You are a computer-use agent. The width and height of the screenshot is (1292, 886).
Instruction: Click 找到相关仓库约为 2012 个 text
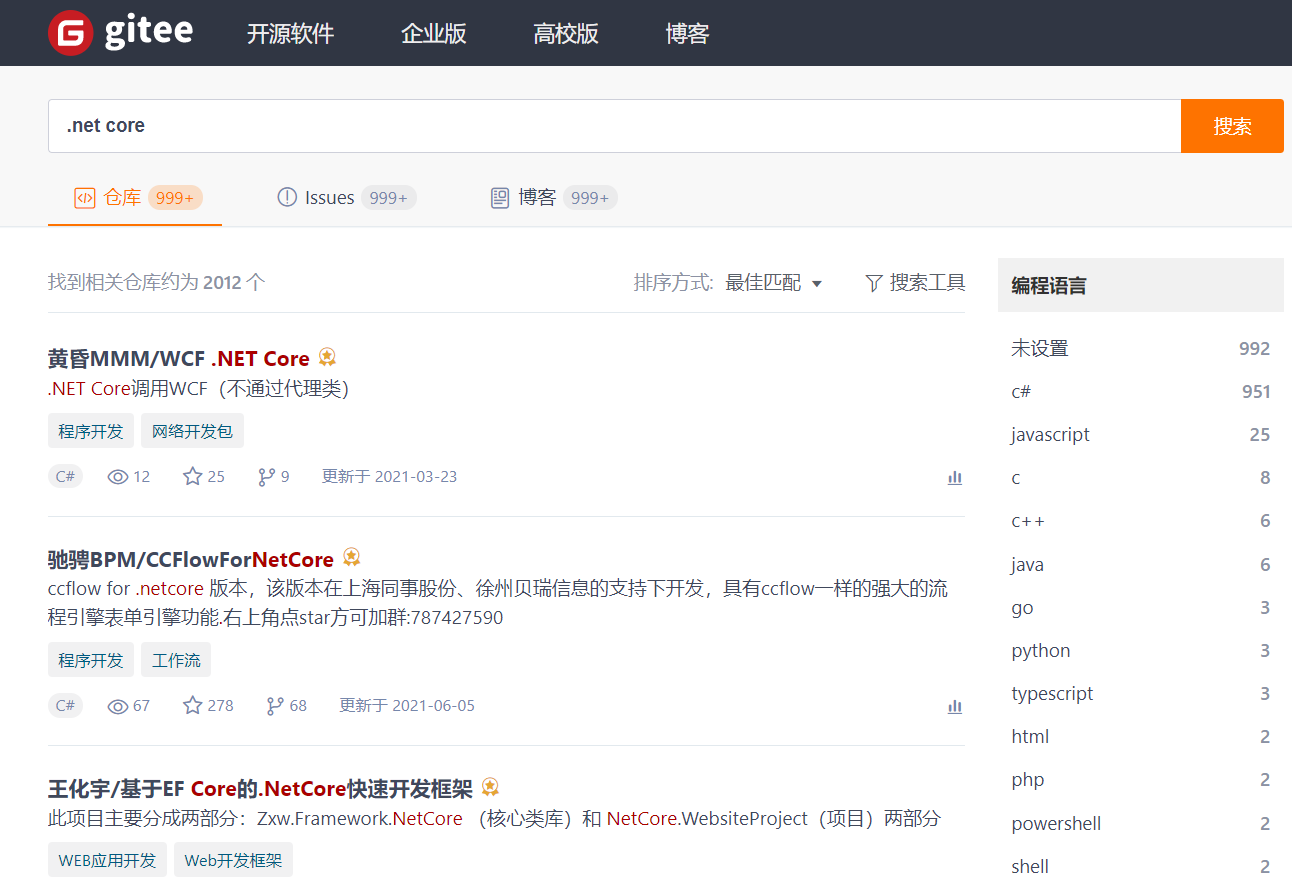pyautogui.click(x=157, y=283)
